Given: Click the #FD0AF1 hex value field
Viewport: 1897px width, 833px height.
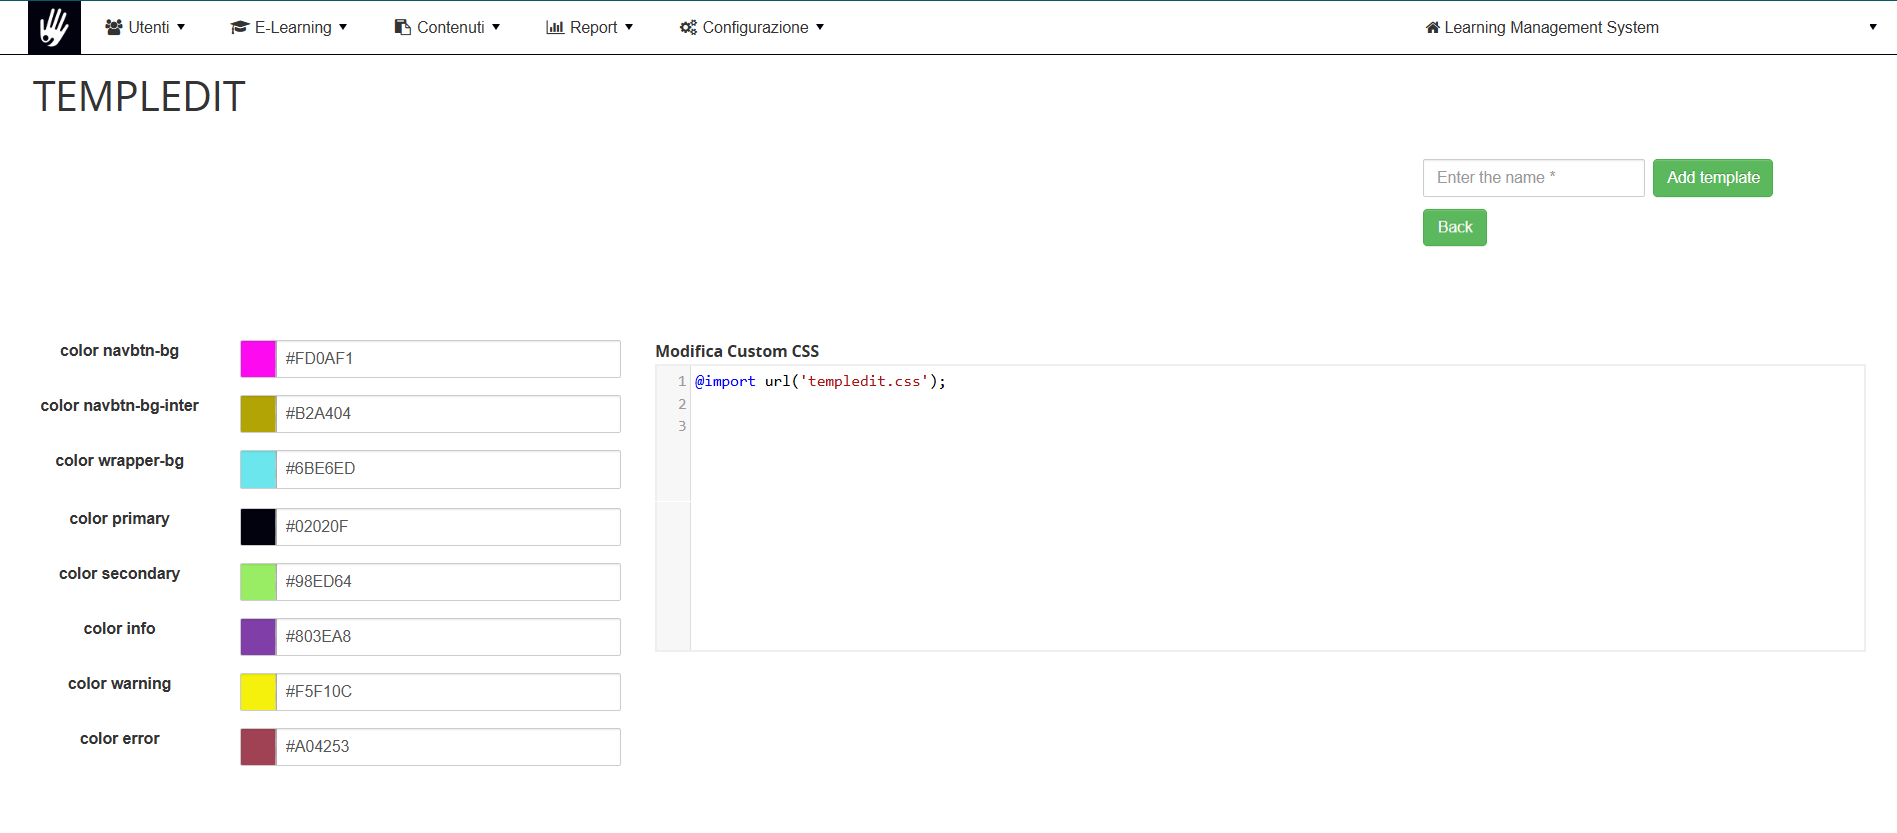Looking at the screenshot, I should pyautogui.click(x=448, y=359).
